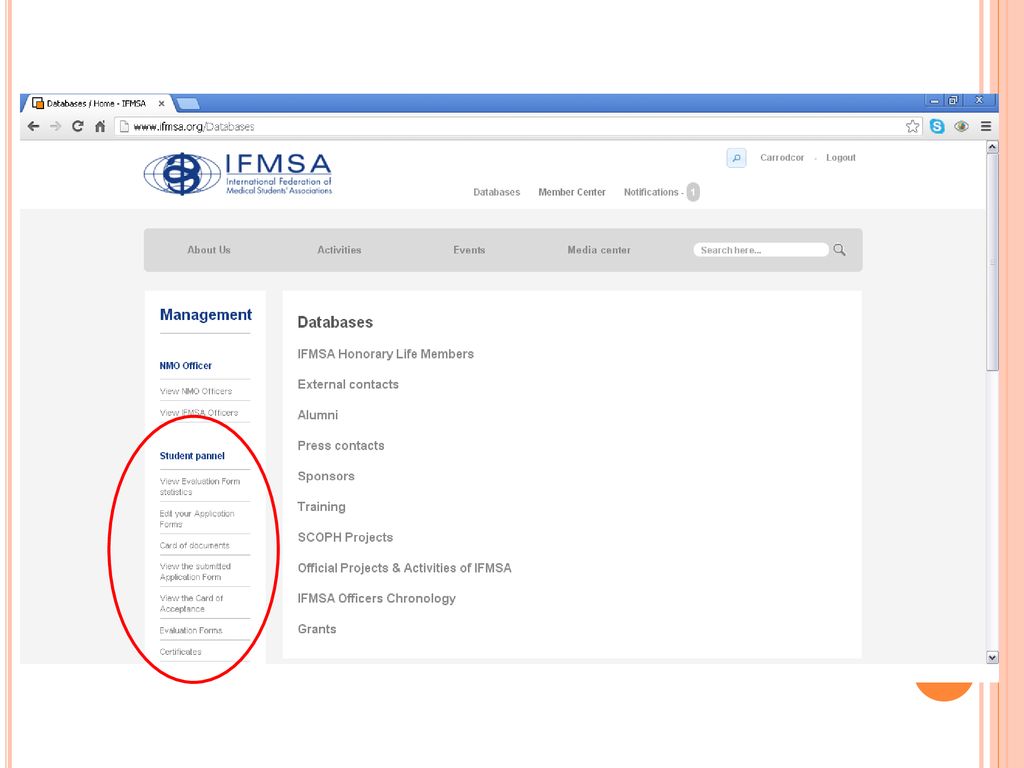Image resolution: width=1024 pixels, height=768 pixels.
Task: Click the browser forward arrow
Action: click(56, 127)
